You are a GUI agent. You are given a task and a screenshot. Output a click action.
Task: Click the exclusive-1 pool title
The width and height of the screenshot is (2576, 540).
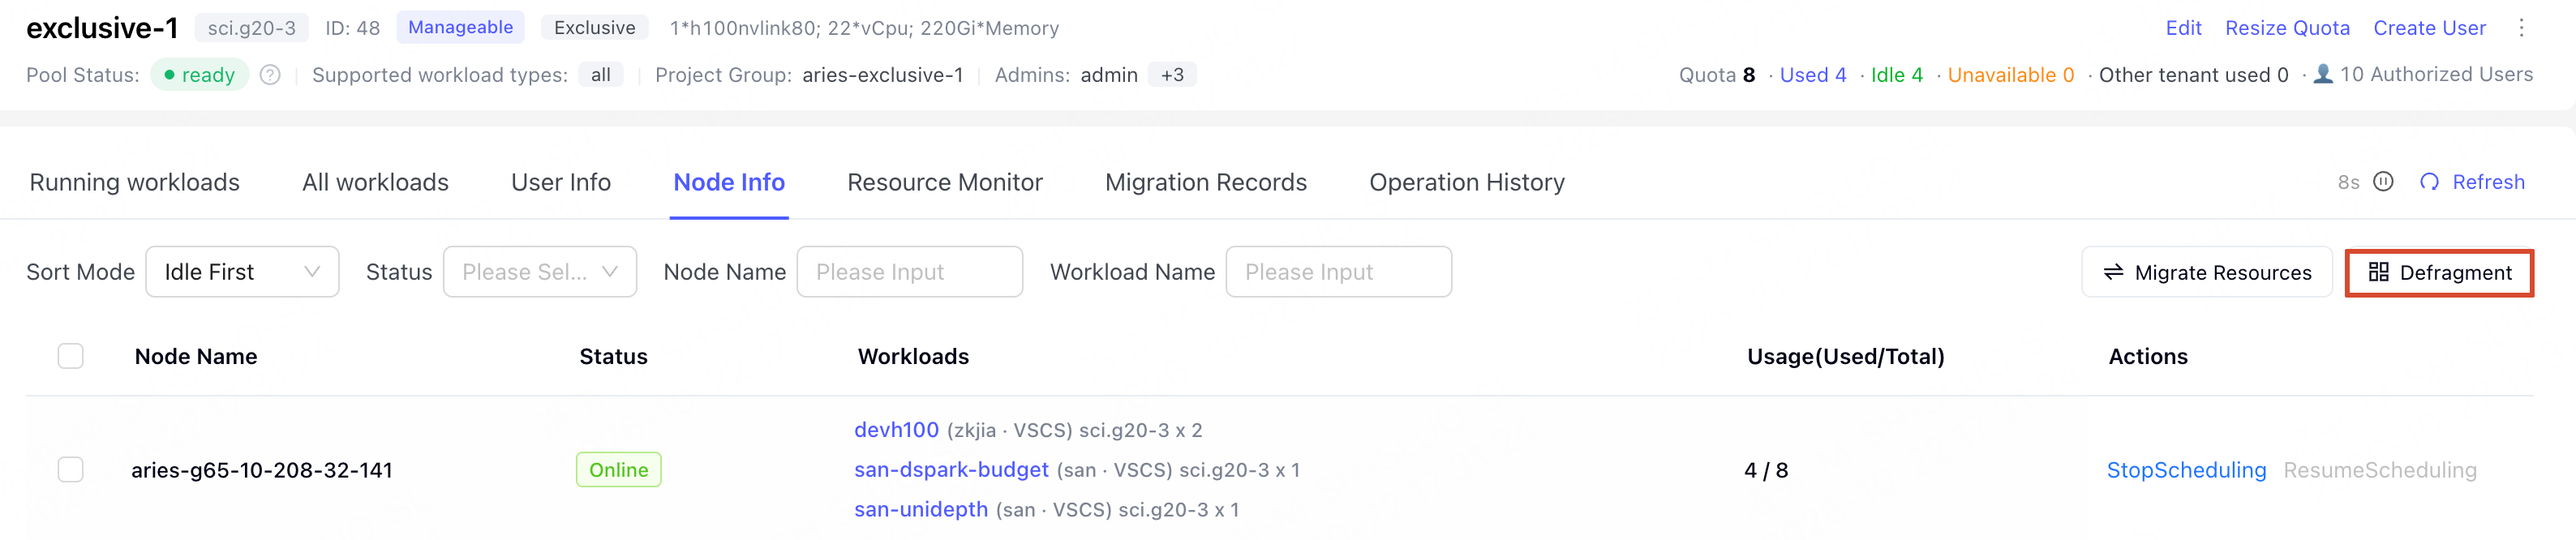click(102, 28)
